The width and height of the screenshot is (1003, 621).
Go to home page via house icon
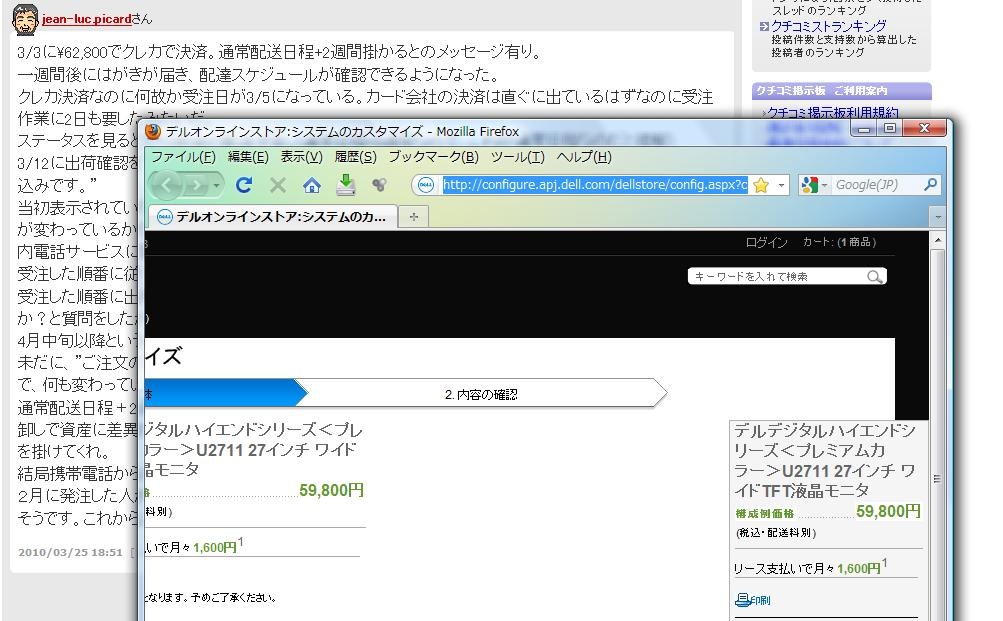tap(312, 185)
